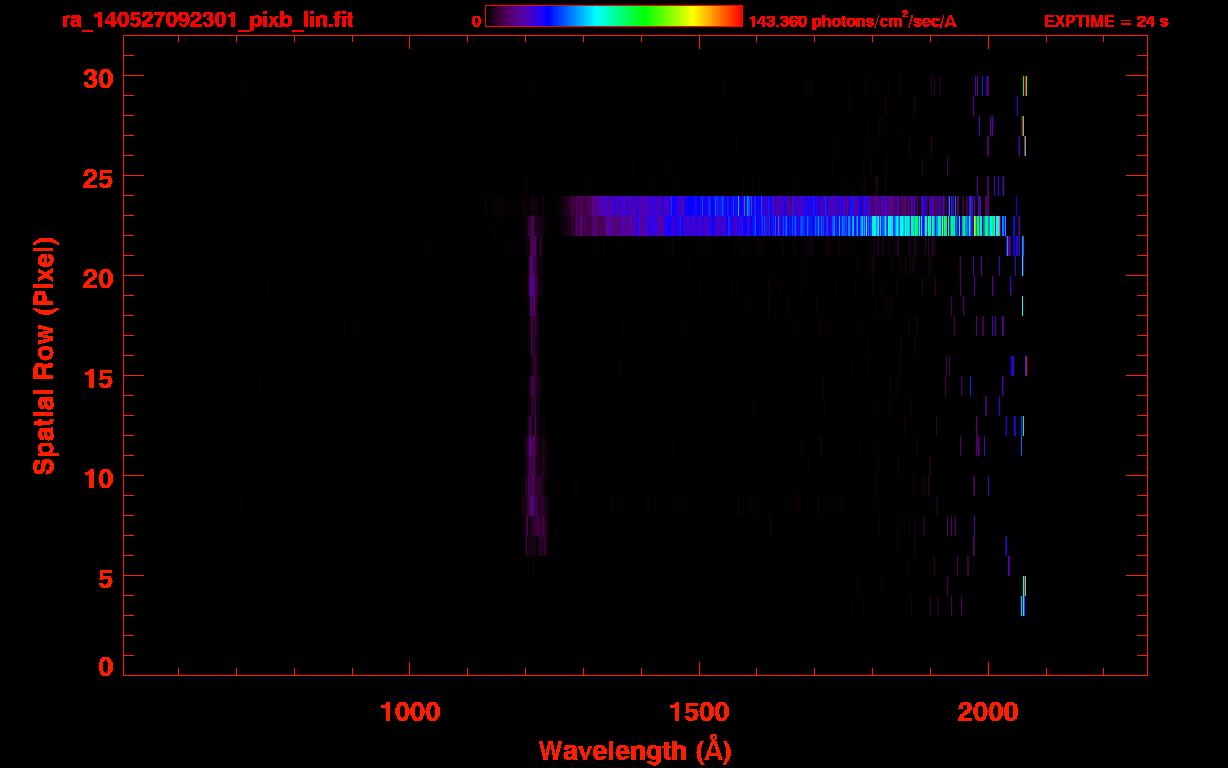Click the x-axis tick label 2000
The image size is (1228, 768).
988,712
